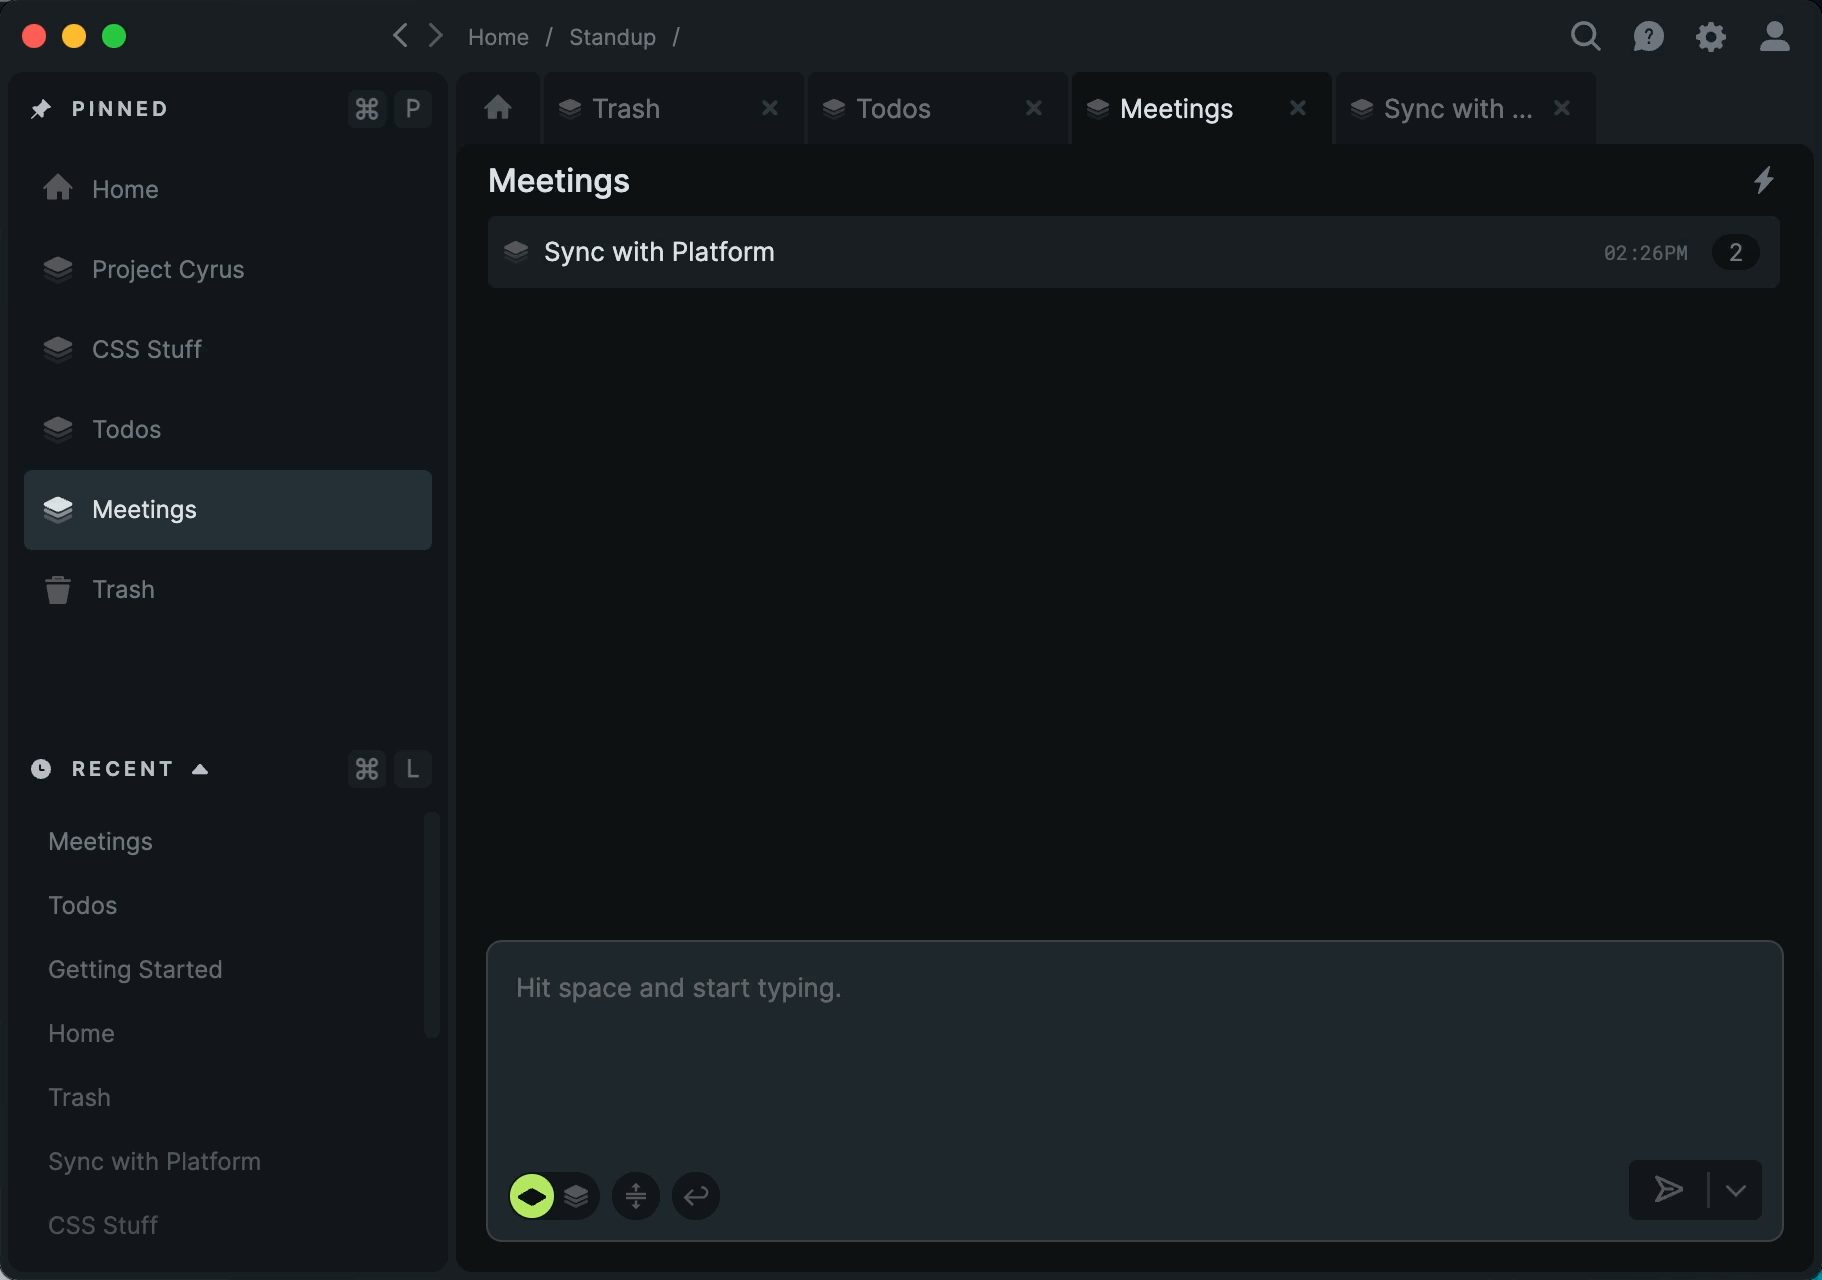Click the P shortcut key badge
The image size is (1822, 1280).
click(x=413, y=109)
